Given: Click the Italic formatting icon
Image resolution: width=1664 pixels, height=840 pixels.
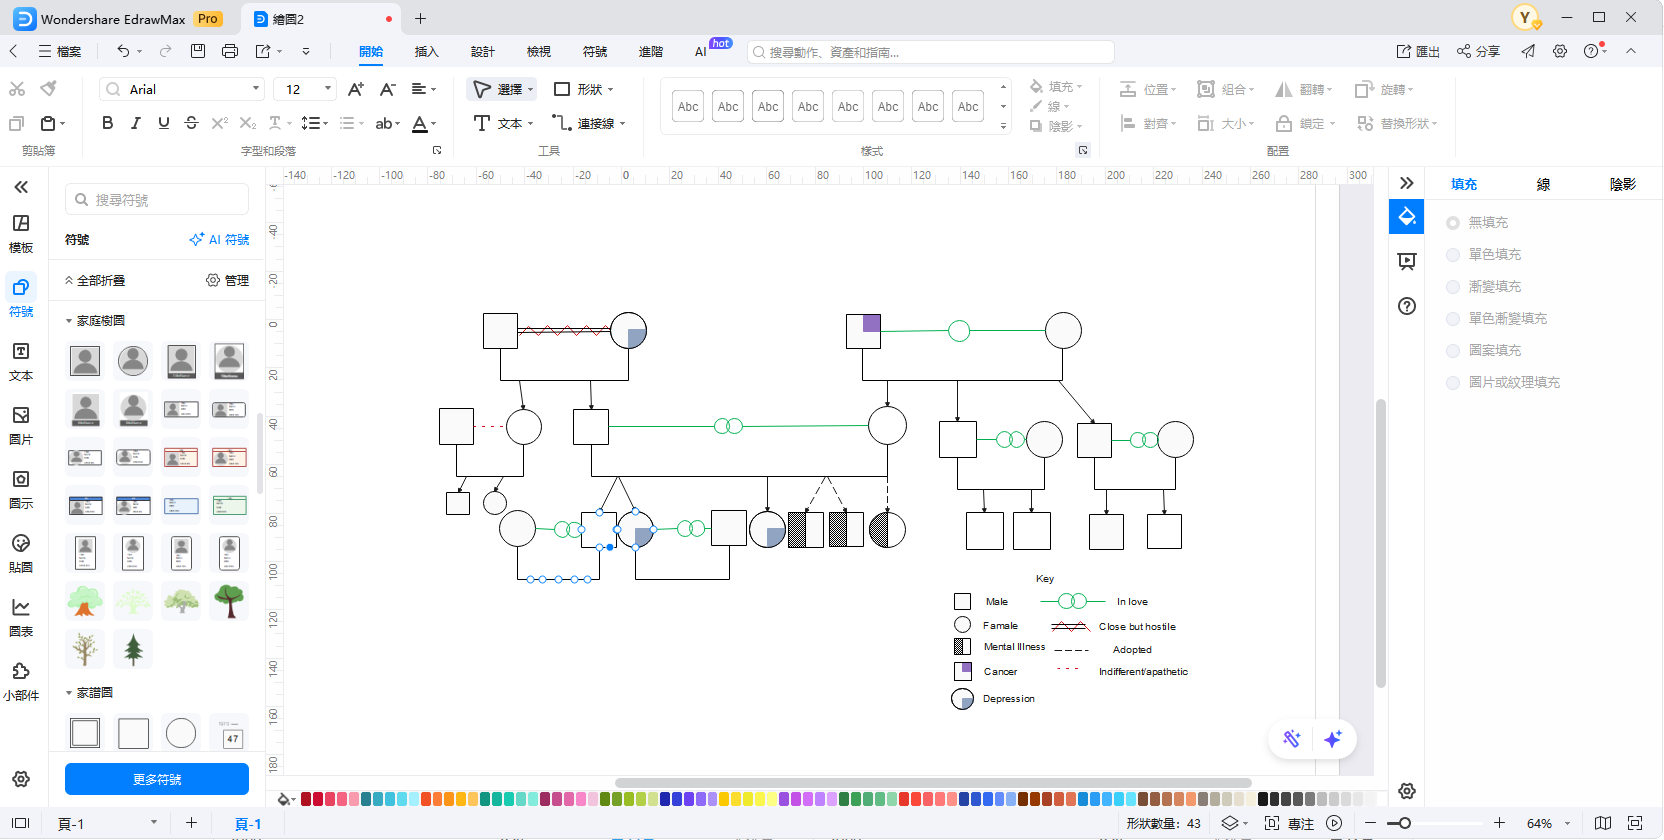Looking at the screenshot, I should tap(136, 123).
